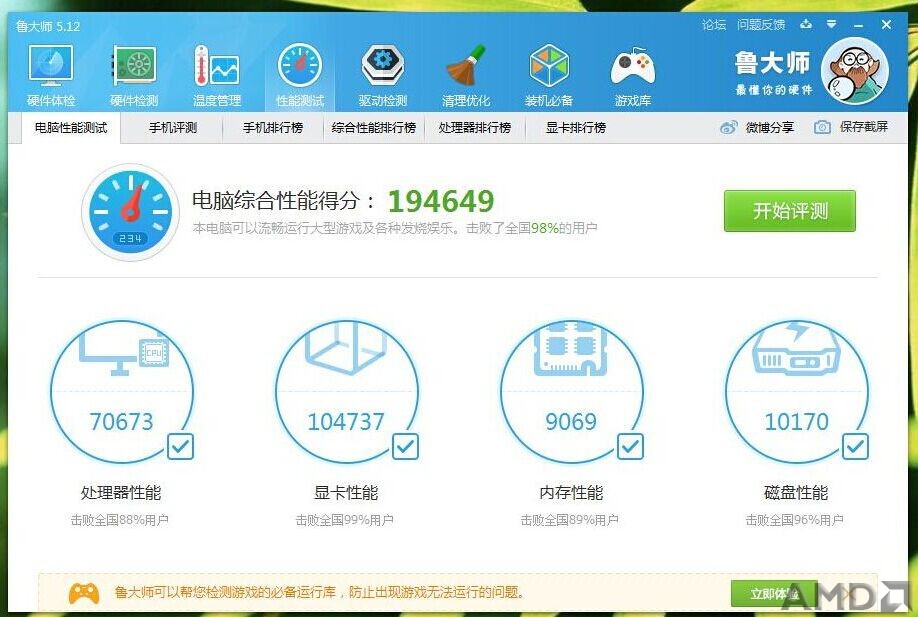This screenshot has width=918, height=617.
Task: Open the 硬件体检 hardware checkup tool
Action: (x=51, y=76)
